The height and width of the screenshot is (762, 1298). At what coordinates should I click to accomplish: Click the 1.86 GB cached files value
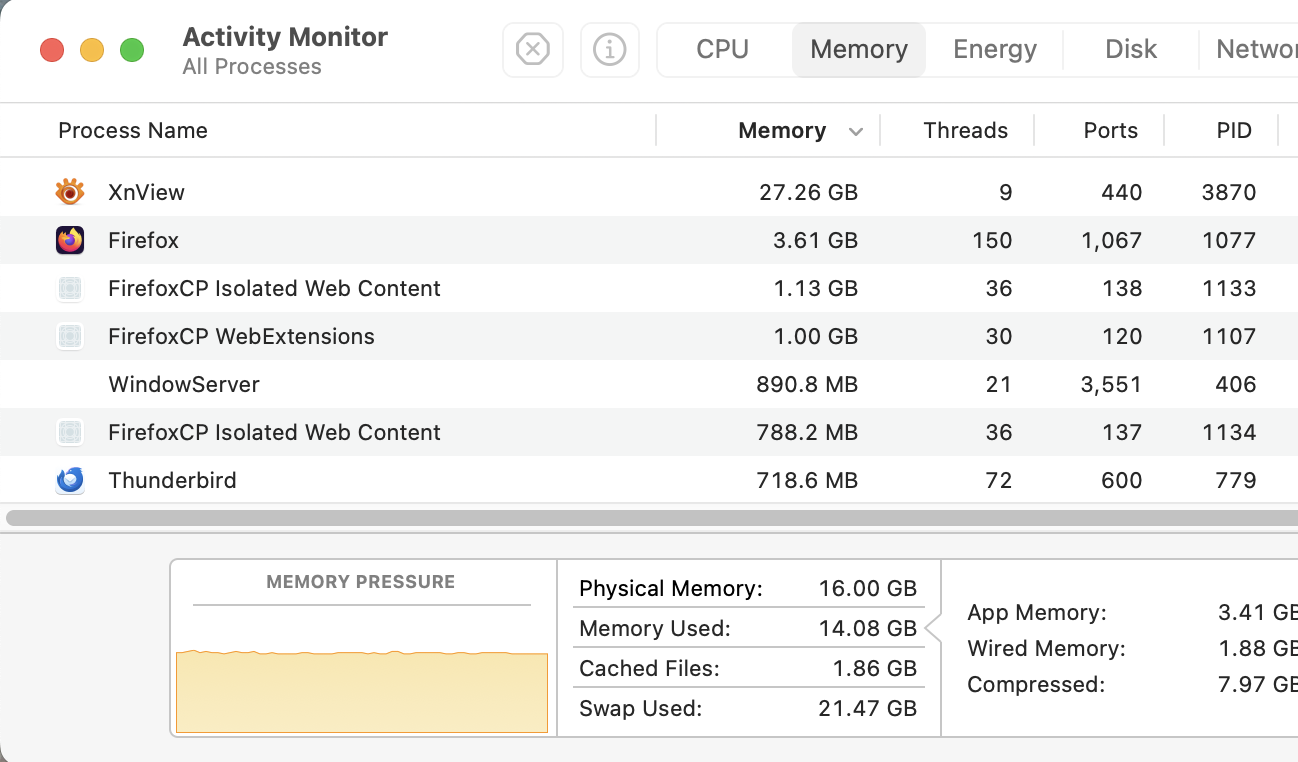(875, 668)
